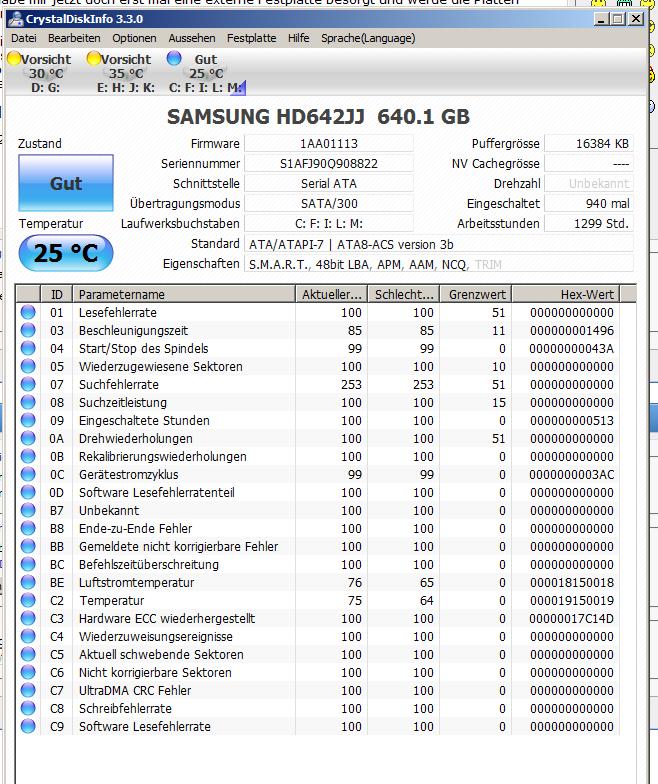This screenshot has width=658, height=784.
Task: Click status icon of Luftstromtemperatur row
Action: pyautogui.click(x=28, y=582)
